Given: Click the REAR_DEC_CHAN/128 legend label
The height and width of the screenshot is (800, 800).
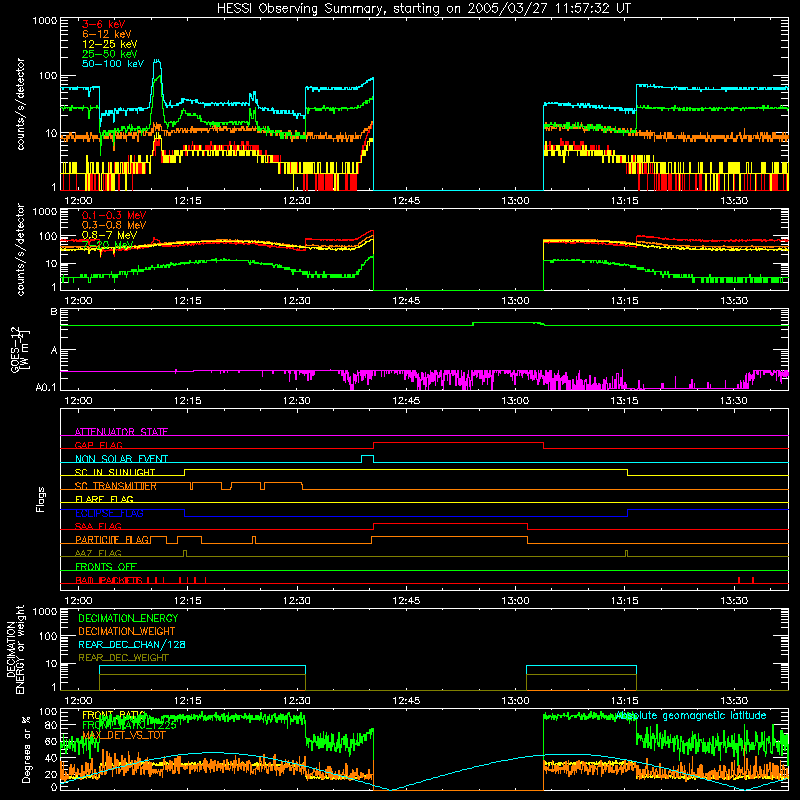Looking at the screenshot, I should [132, 644].
